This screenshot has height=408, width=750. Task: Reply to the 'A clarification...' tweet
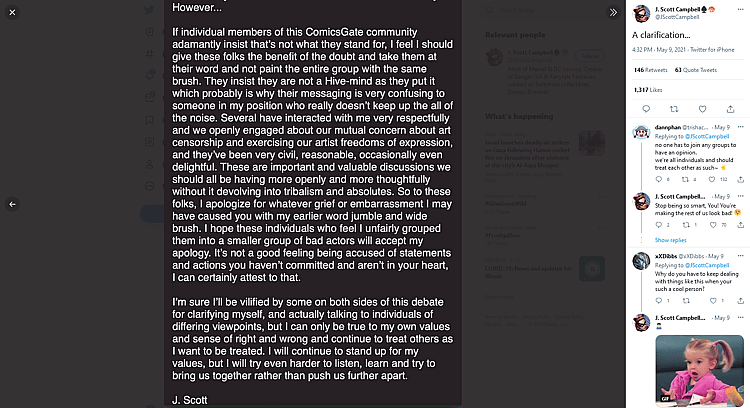643,107
